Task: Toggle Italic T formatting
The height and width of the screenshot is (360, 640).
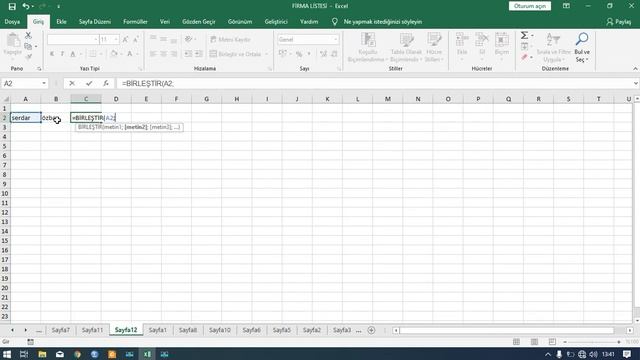Action: tap(62, 54)
